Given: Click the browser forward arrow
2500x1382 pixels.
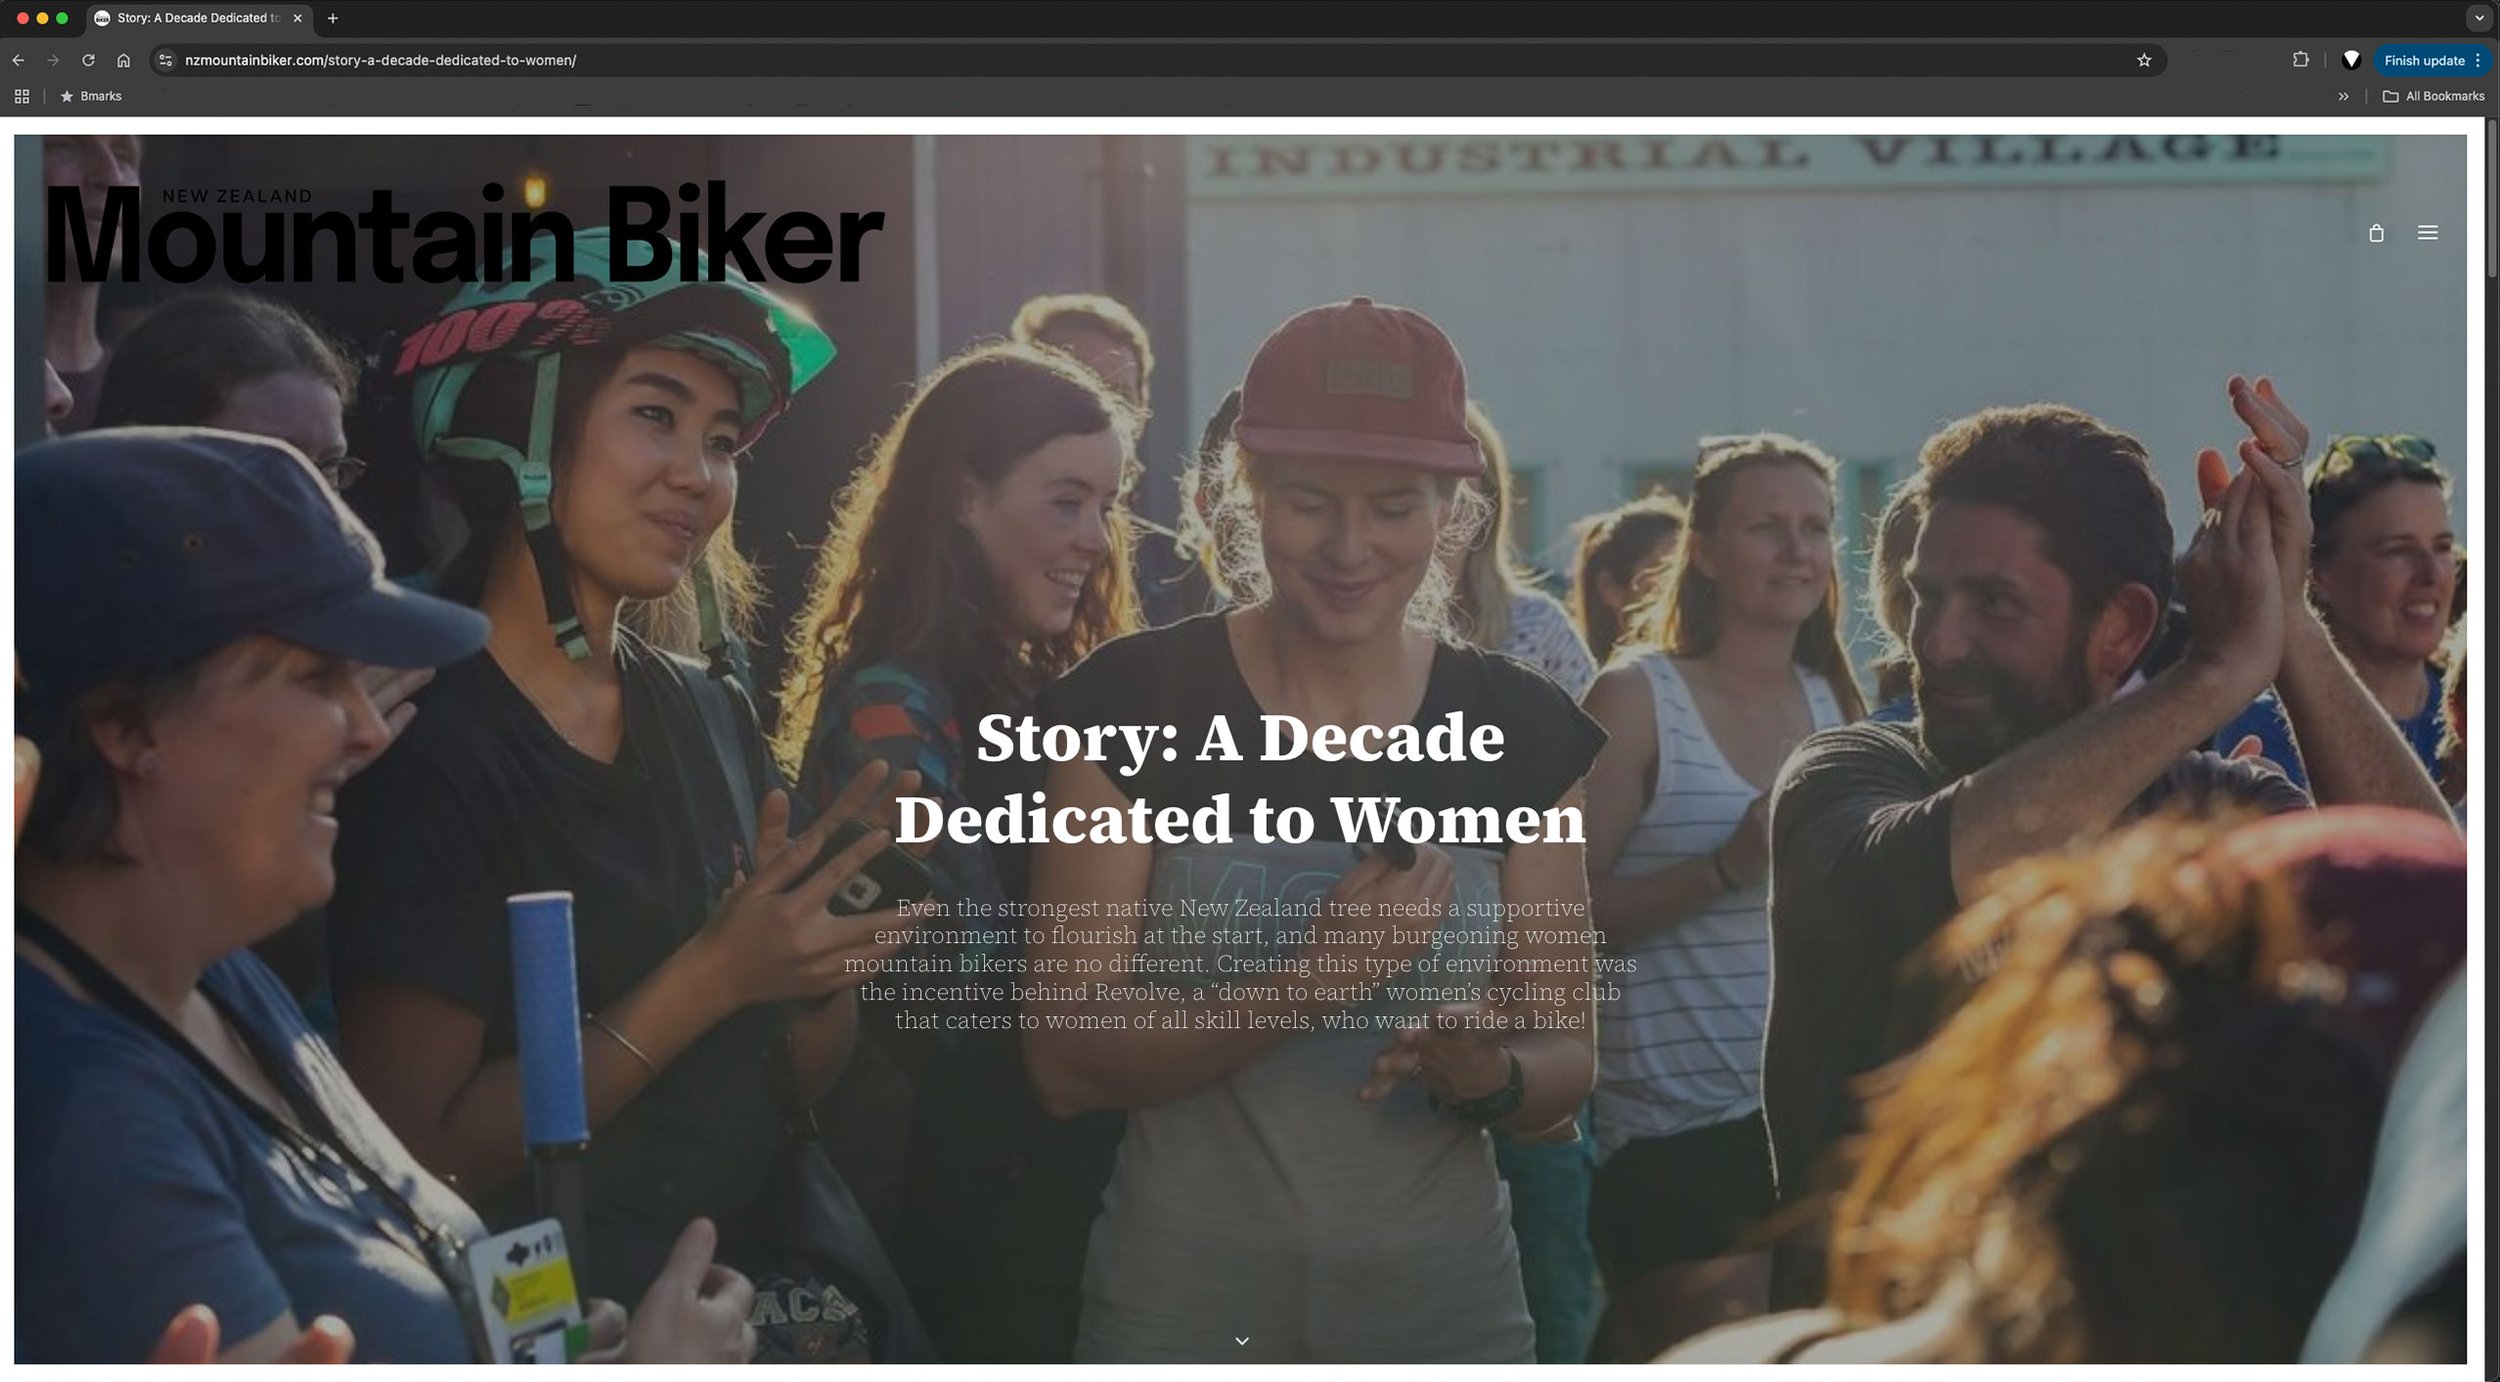Looking at the screenshot, I should click(x=53, y=60).
